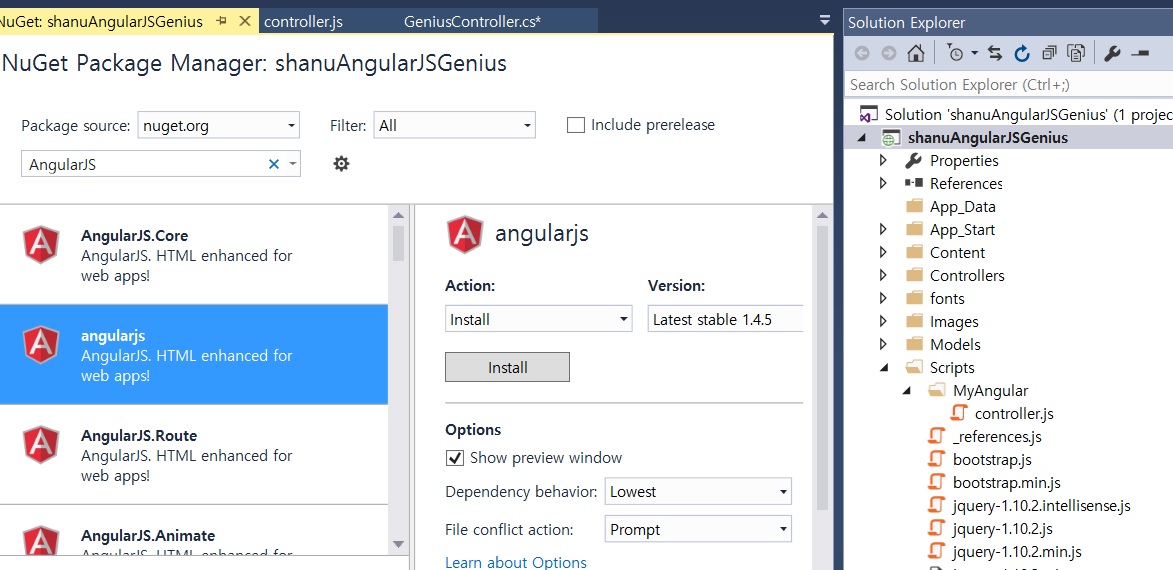Expand the App_Start folder

[883, 229]
